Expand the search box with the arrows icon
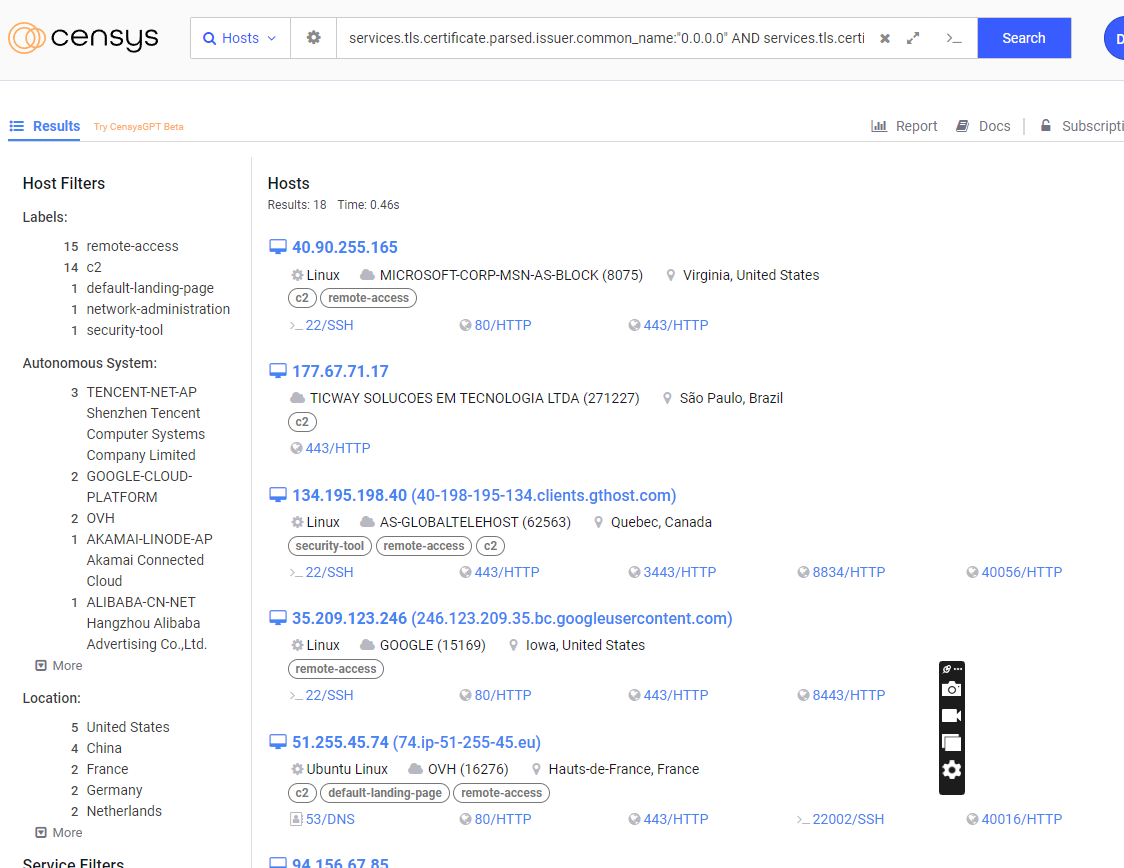The height and width of the screenshot is (868, 1124). pos(913,38)
